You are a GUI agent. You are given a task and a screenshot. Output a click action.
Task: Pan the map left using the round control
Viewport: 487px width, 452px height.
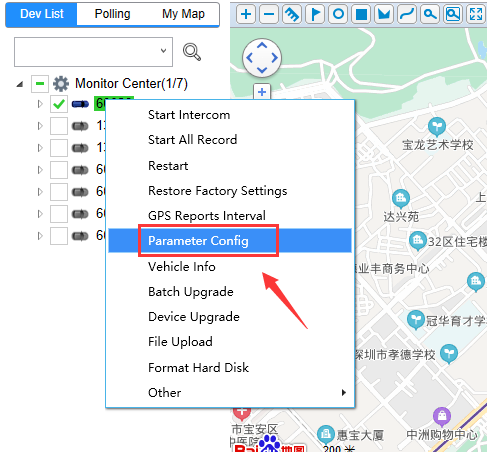tap(249, 58)
